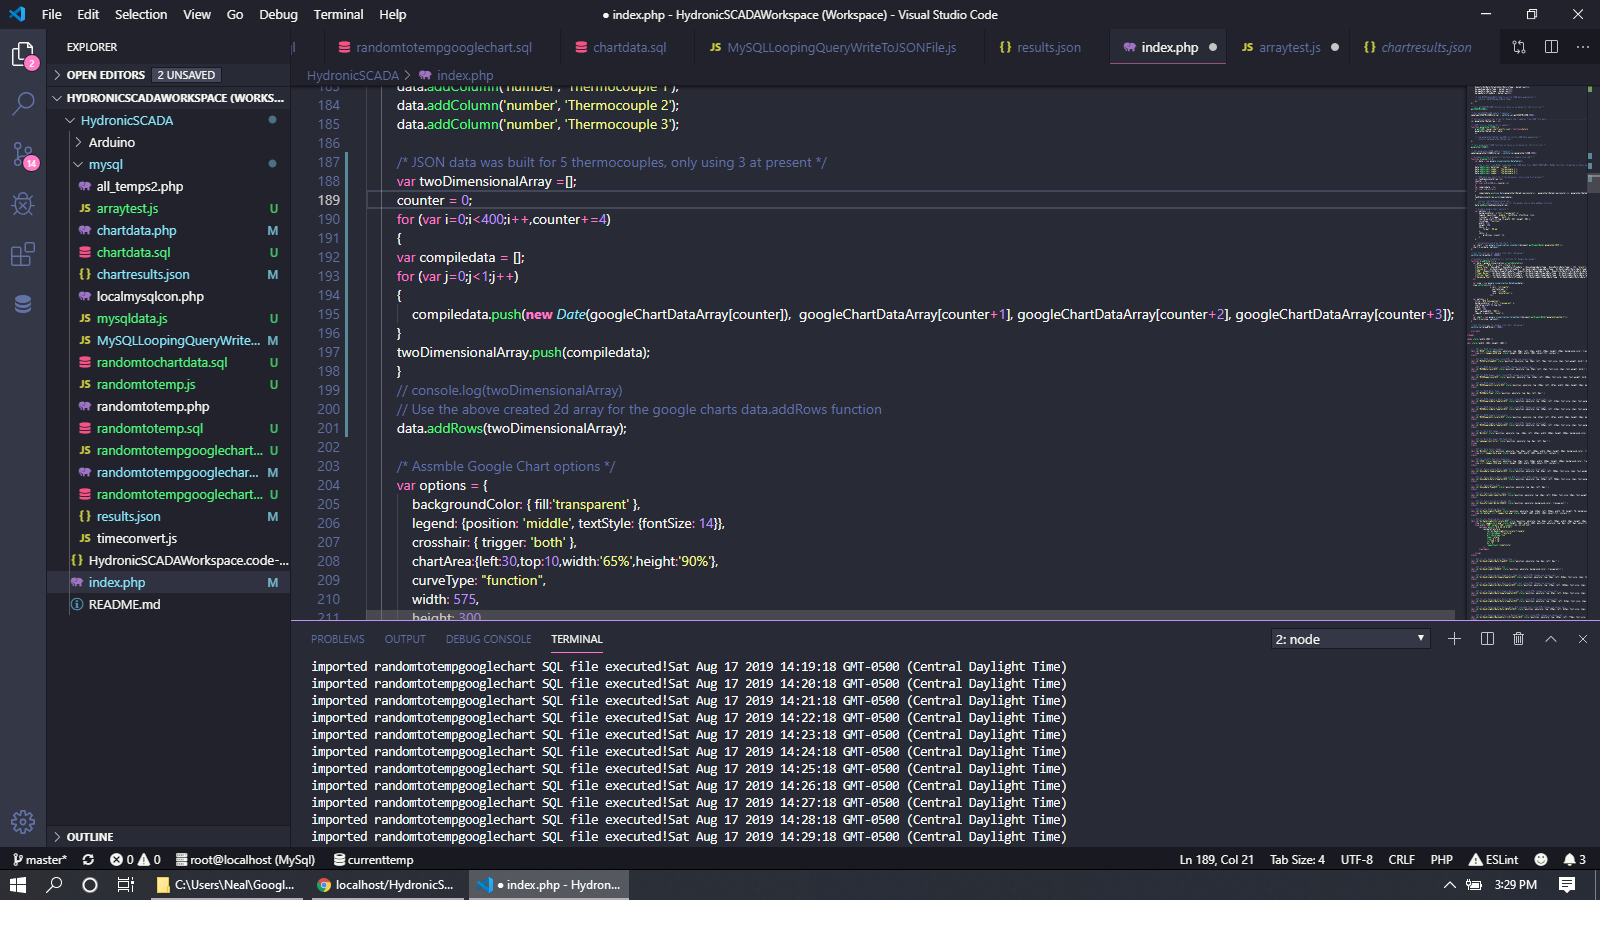This screenshot has width=1600, height=932.
Task: Open notifications bell showing 3
Action: pos(1575,860)
